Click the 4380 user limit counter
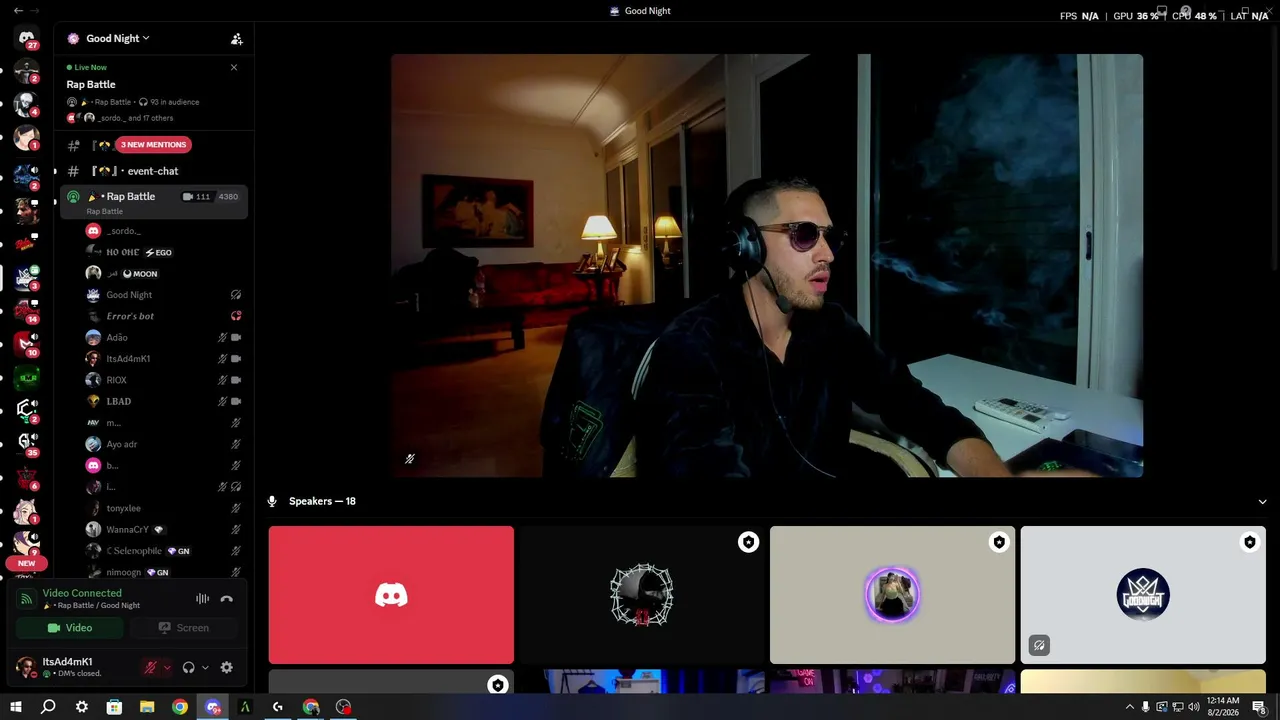 pos(228,197)
